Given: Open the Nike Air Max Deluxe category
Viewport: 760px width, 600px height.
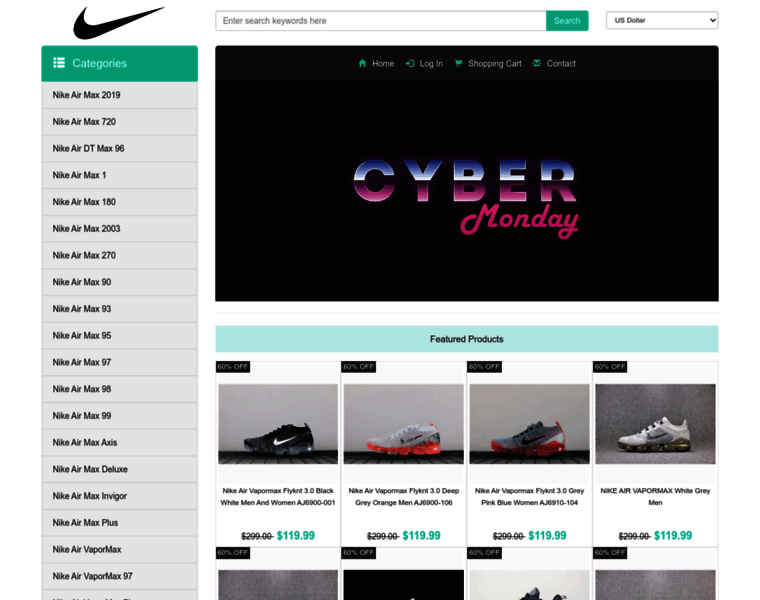Looking at the screenshot, I should pos(119,469).
